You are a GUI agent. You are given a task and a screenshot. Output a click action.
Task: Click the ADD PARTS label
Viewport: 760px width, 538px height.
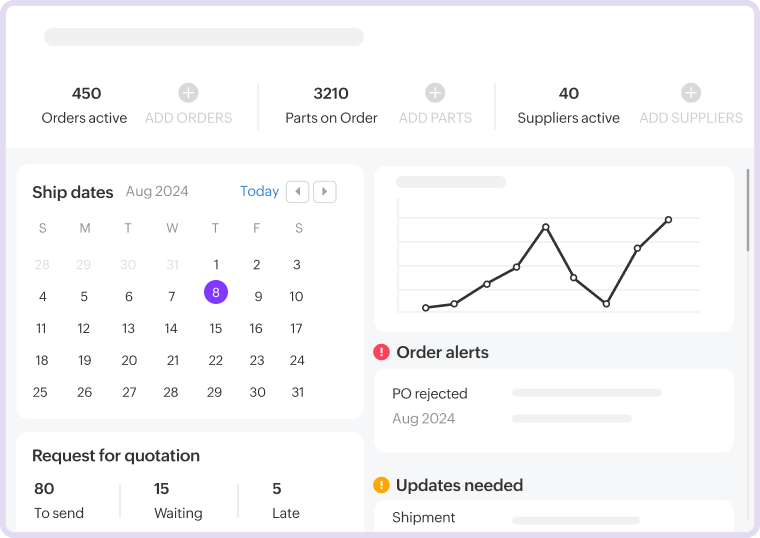click(435, 118)
